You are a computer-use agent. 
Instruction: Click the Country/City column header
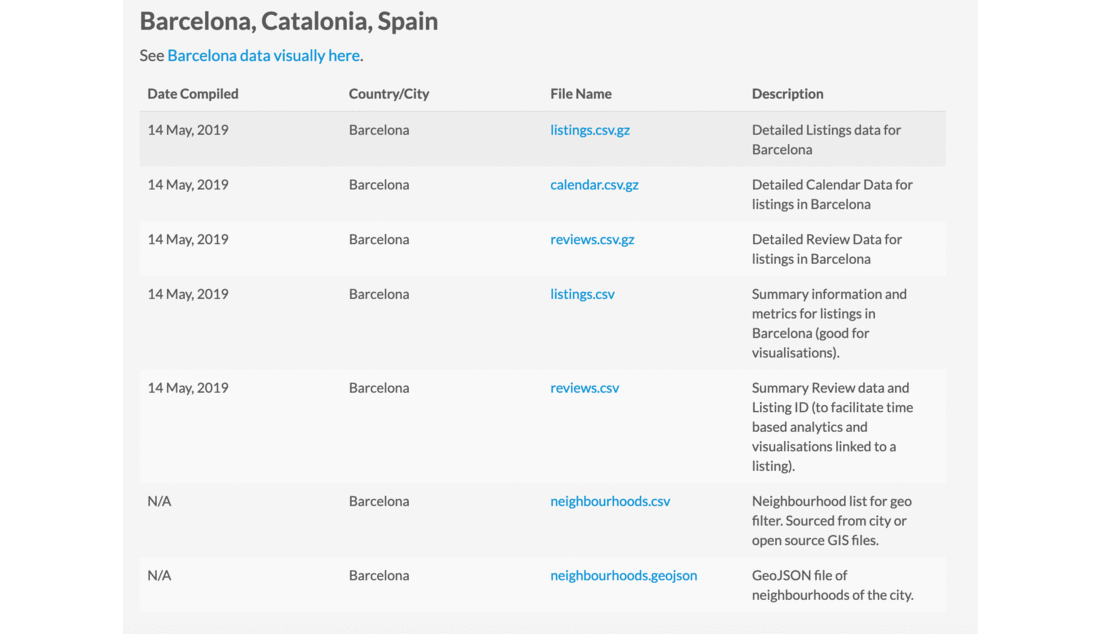click(389, 94)
